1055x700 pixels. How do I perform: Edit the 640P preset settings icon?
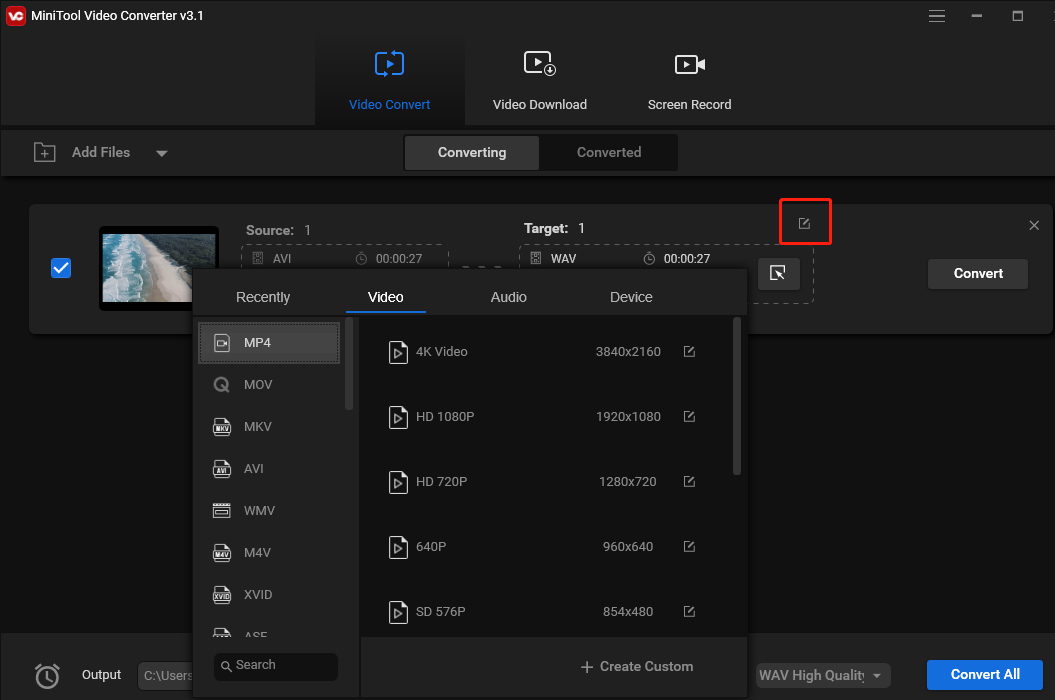[689, 547]
